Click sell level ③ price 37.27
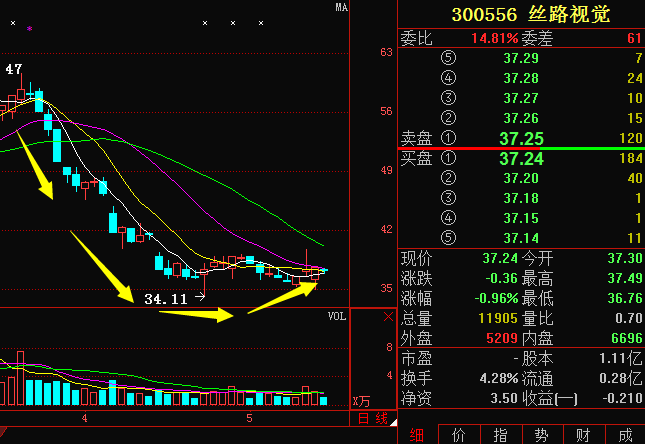Screen dimensions: 645x444 [521, 98]
